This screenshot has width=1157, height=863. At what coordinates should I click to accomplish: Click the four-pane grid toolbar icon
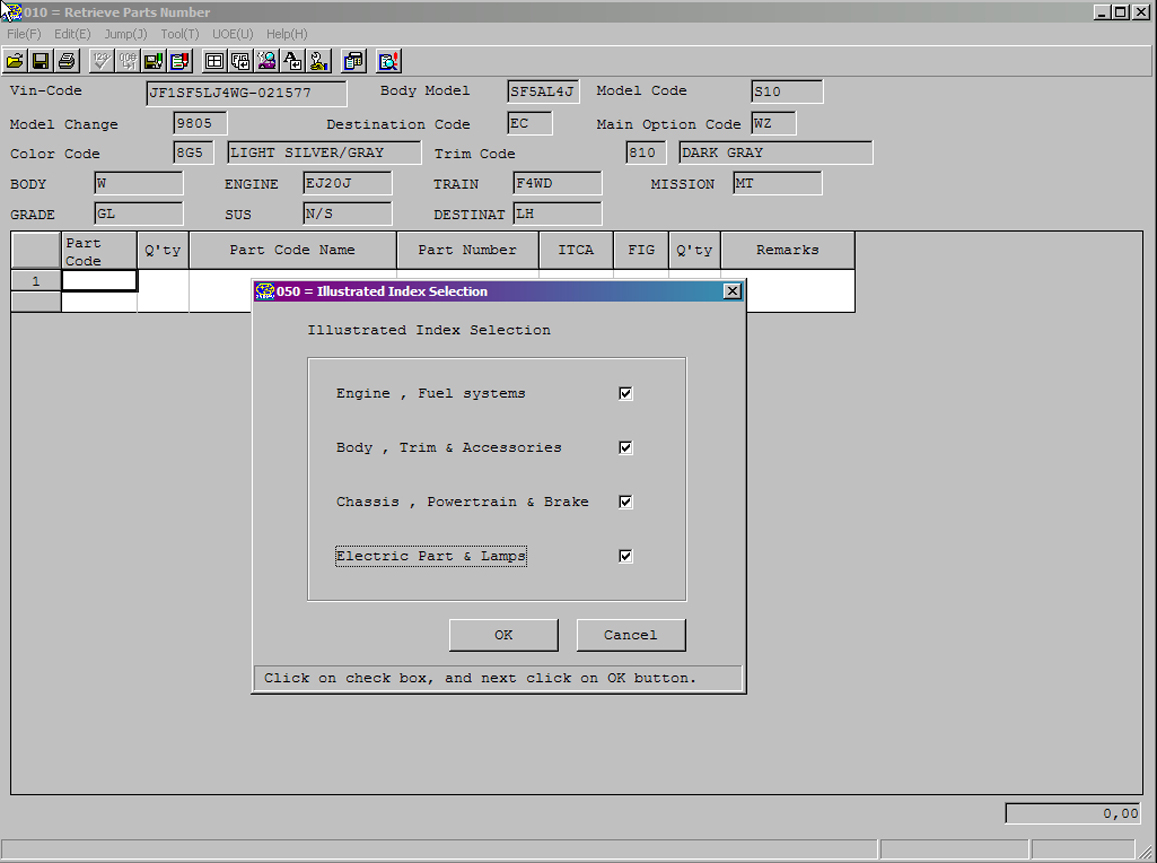pyautogui.click(x=214, y=61)
